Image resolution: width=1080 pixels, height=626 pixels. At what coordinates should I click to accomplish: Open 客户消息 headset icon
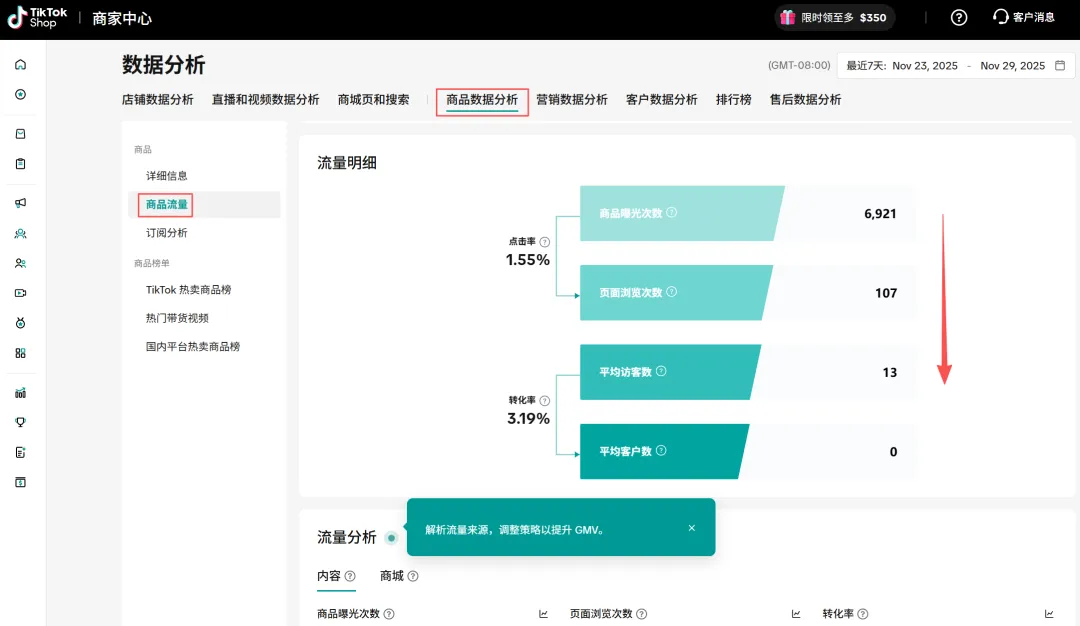[1001, 17]
